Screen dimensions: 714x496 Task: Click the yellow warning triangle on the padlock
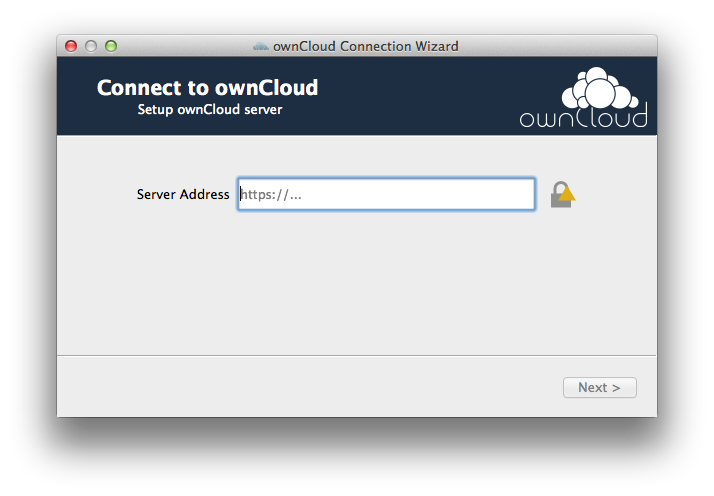(567, 194)
